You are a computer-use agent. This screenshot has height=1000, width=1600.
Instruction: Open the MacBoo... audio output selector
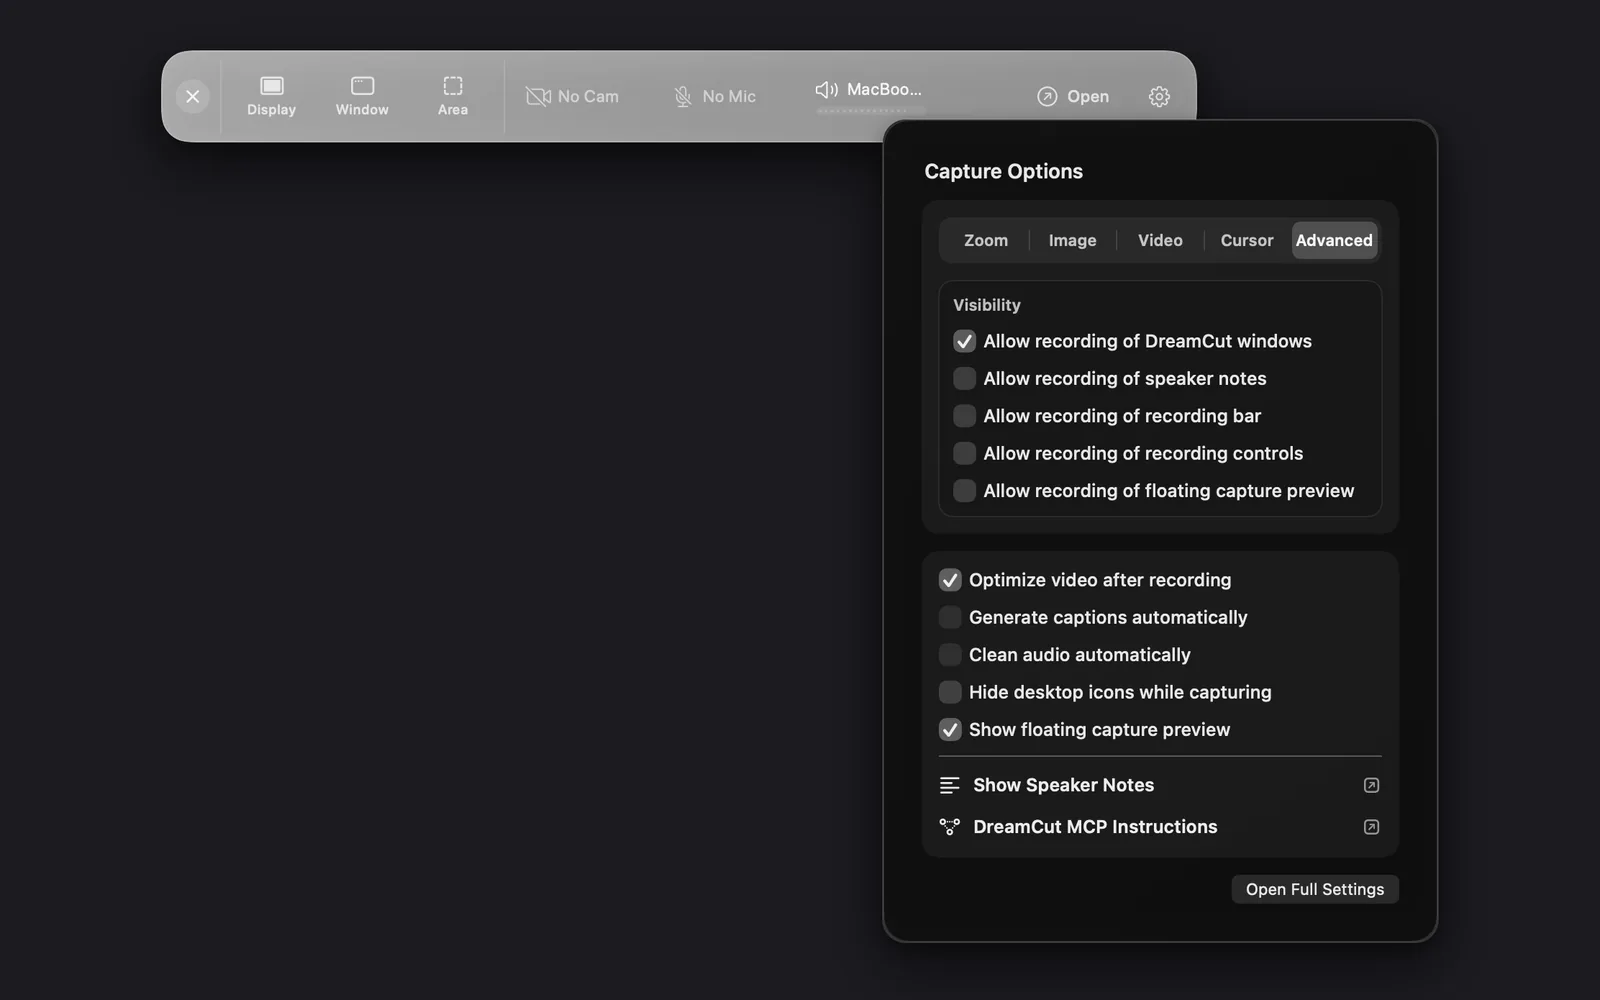pos(868,90)
